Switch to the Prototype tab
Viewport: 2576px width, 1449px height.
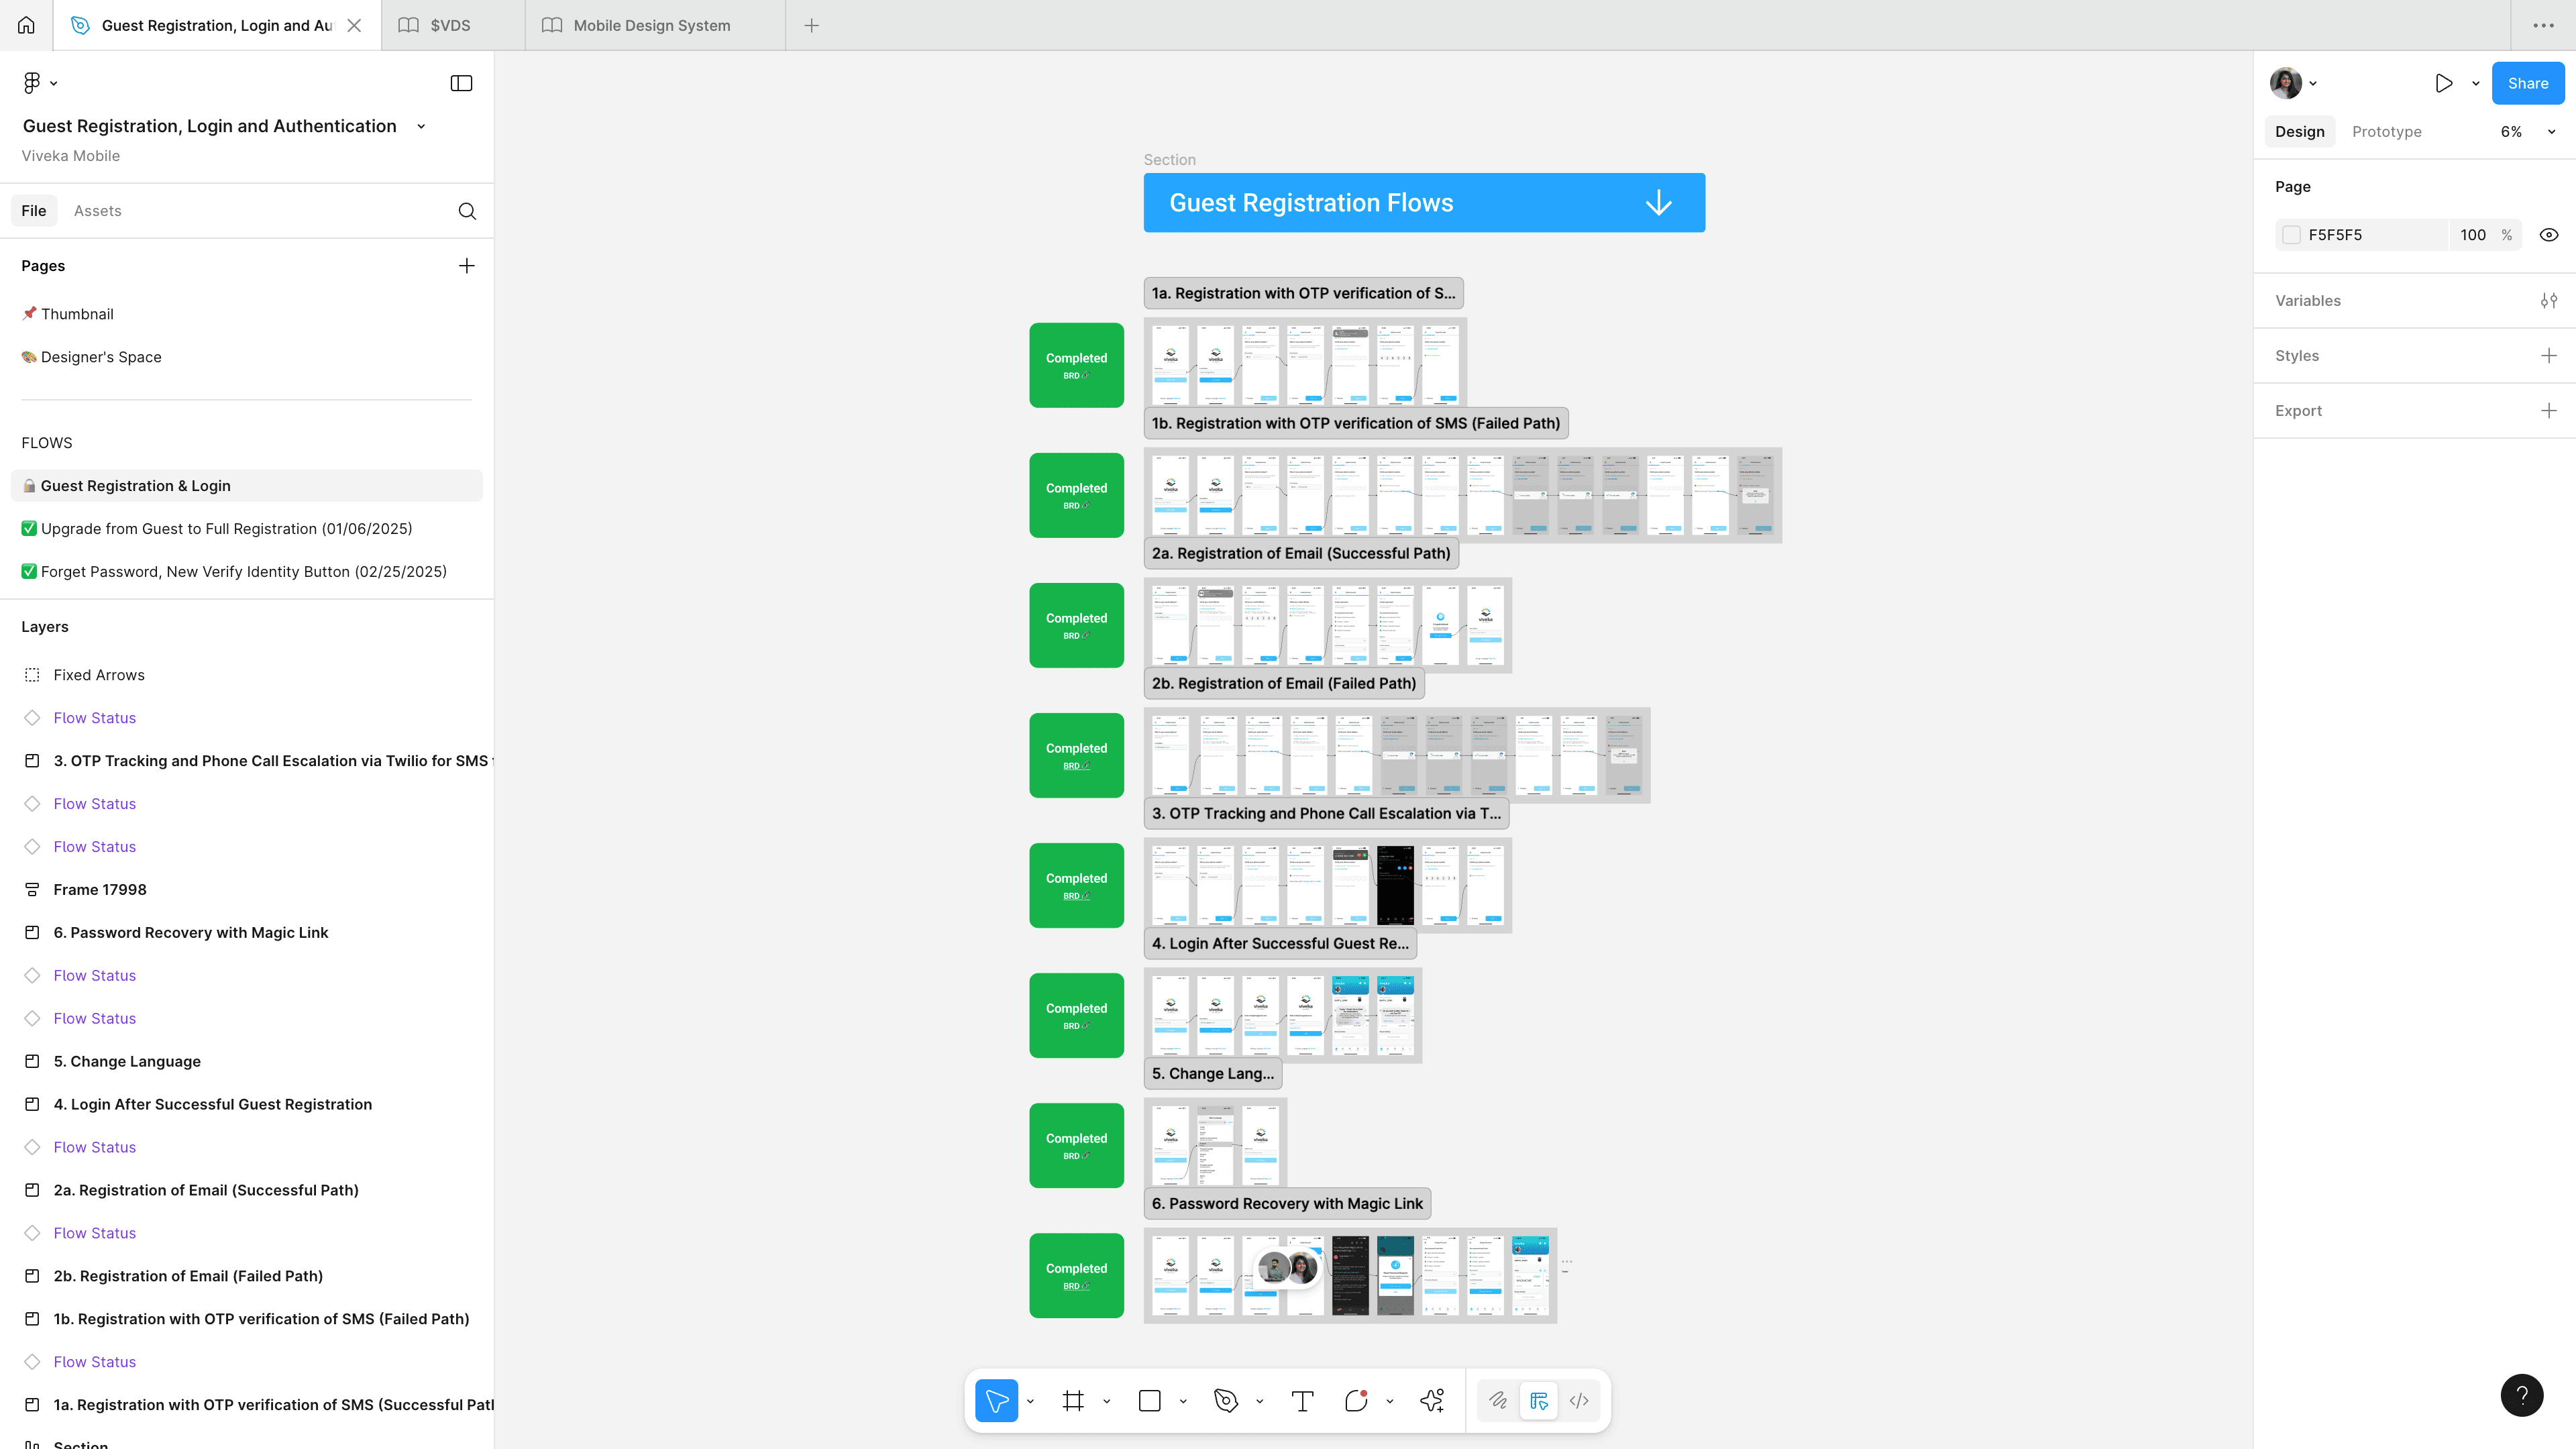(x=2386, y=132)
